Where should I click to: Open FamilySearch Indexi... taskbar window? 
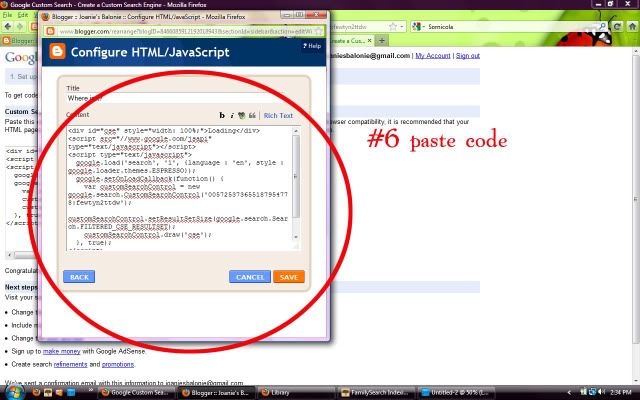(x=376, y=393)
